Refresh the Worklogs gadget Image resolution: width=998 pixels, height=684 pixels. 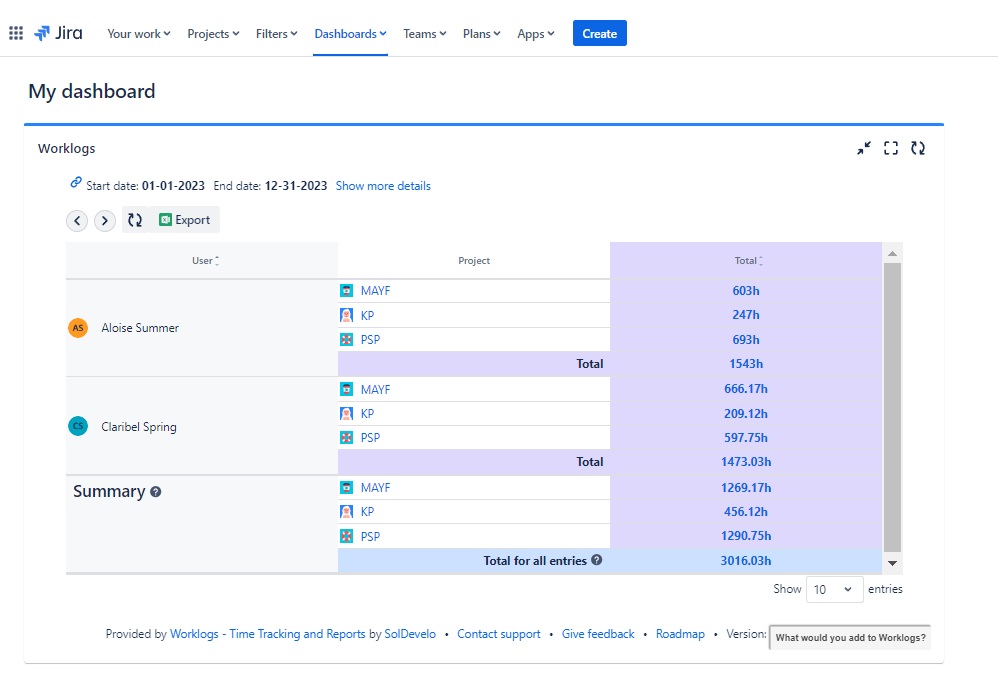click(918, 148)
